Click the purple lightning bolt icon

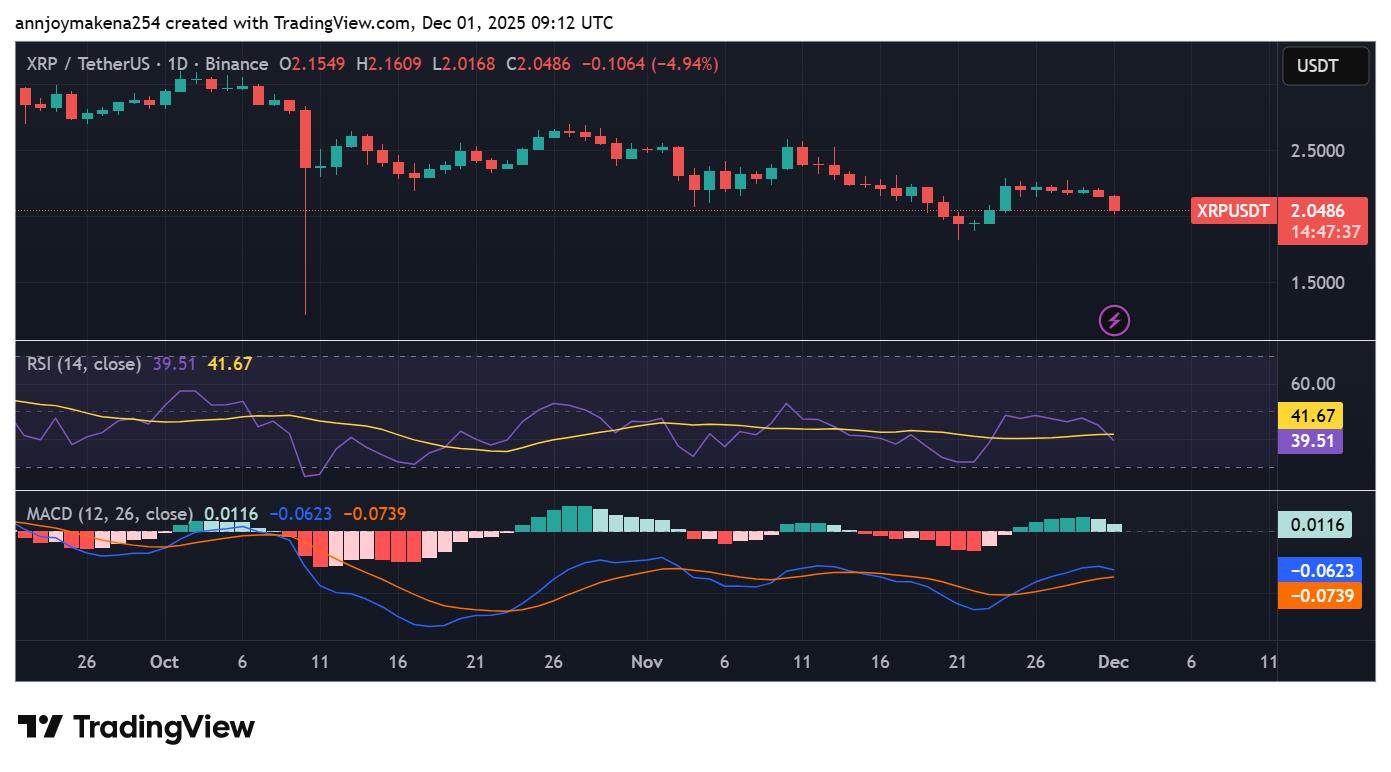click(x=1114, y=321)
